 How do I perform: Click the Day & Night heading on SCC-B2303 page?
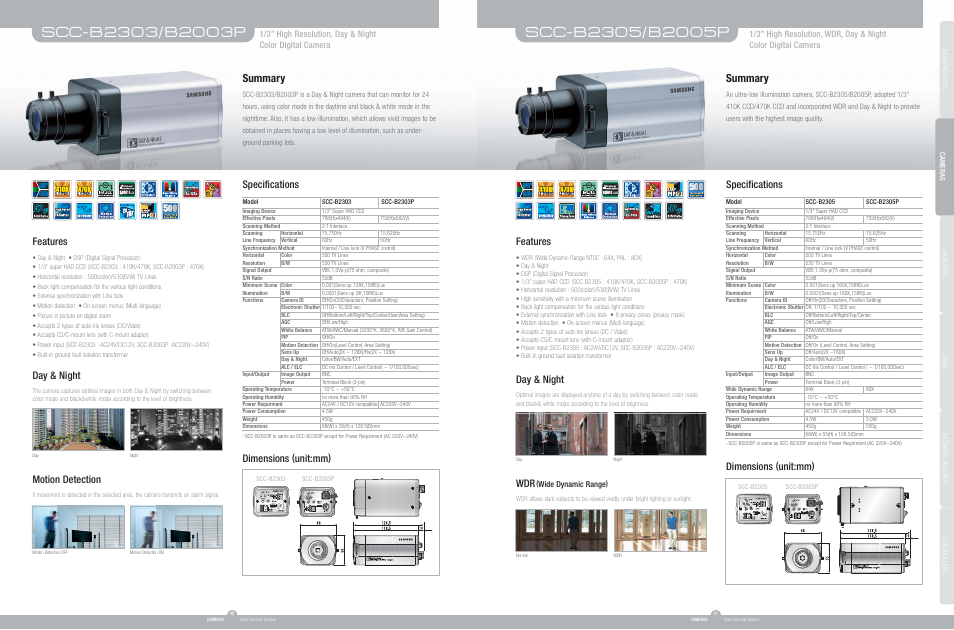57,376
